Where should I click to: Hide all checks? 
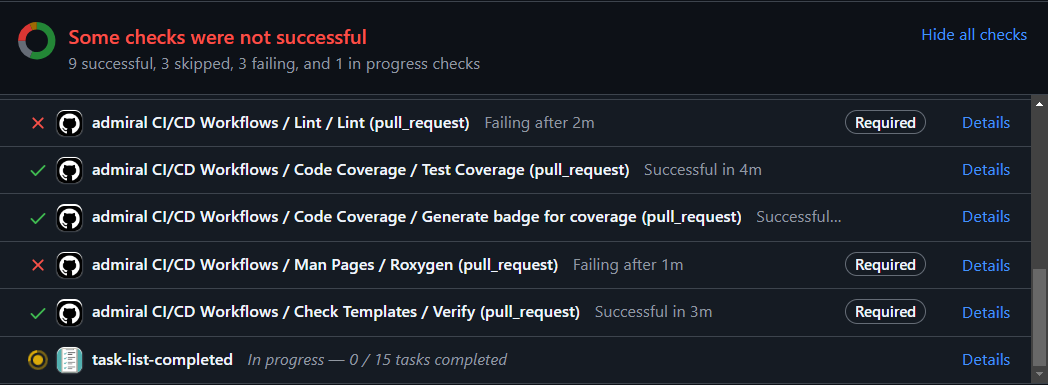[x=974, y=35]
